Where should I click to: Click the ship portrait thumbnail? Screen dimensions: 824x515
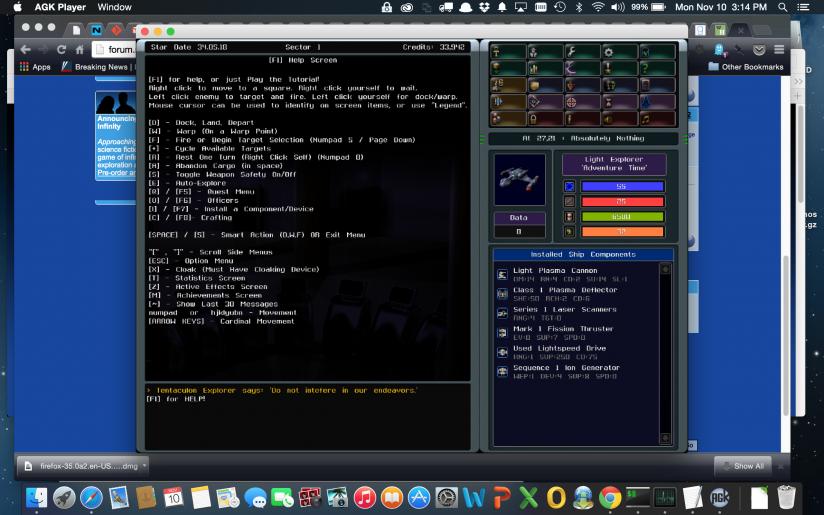pyautogui.click(x=520, y=179)
